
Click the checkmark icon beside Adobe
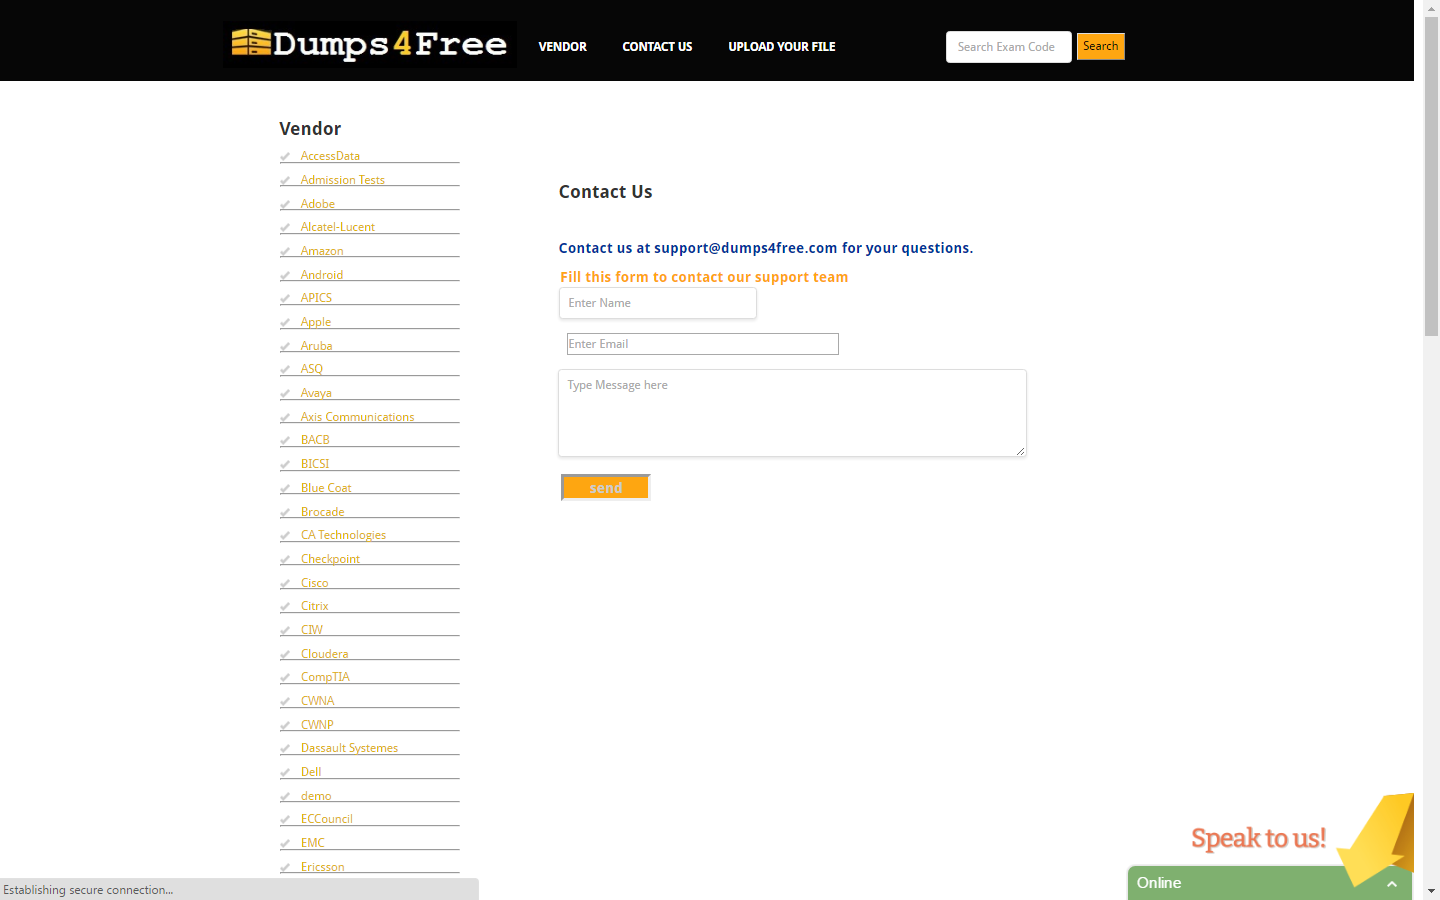click(285, 205)
